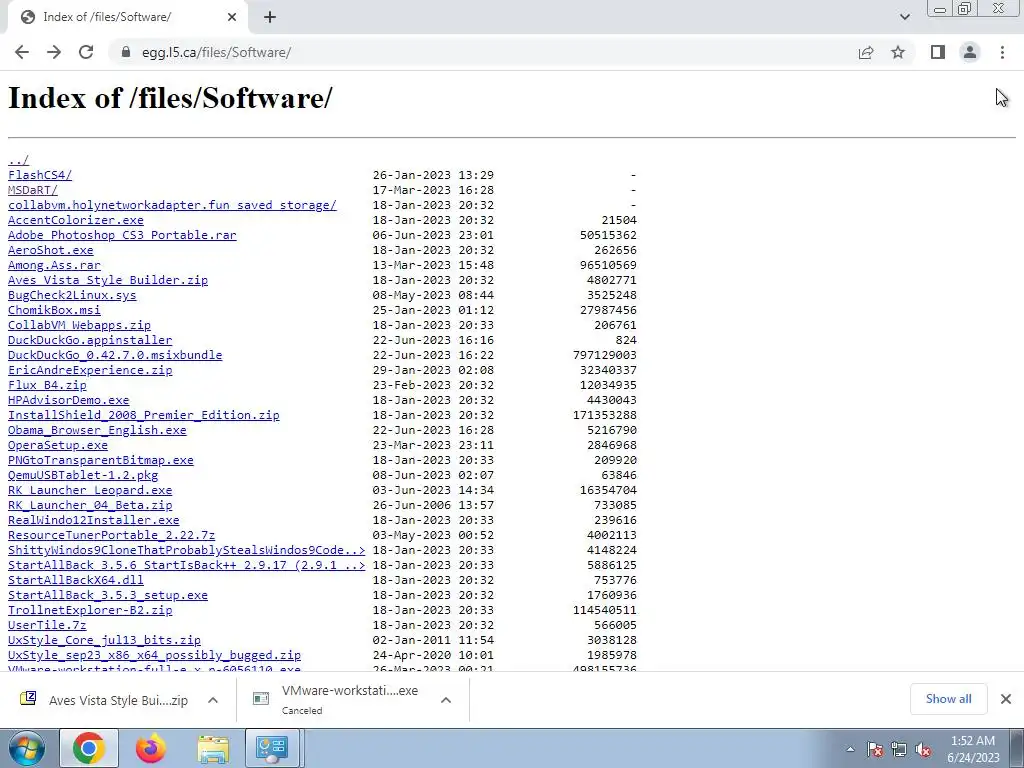Viewport: 1024px width, 768px height.
Task: Download BugCheck2Linux.sys
Action: [72, 295]
